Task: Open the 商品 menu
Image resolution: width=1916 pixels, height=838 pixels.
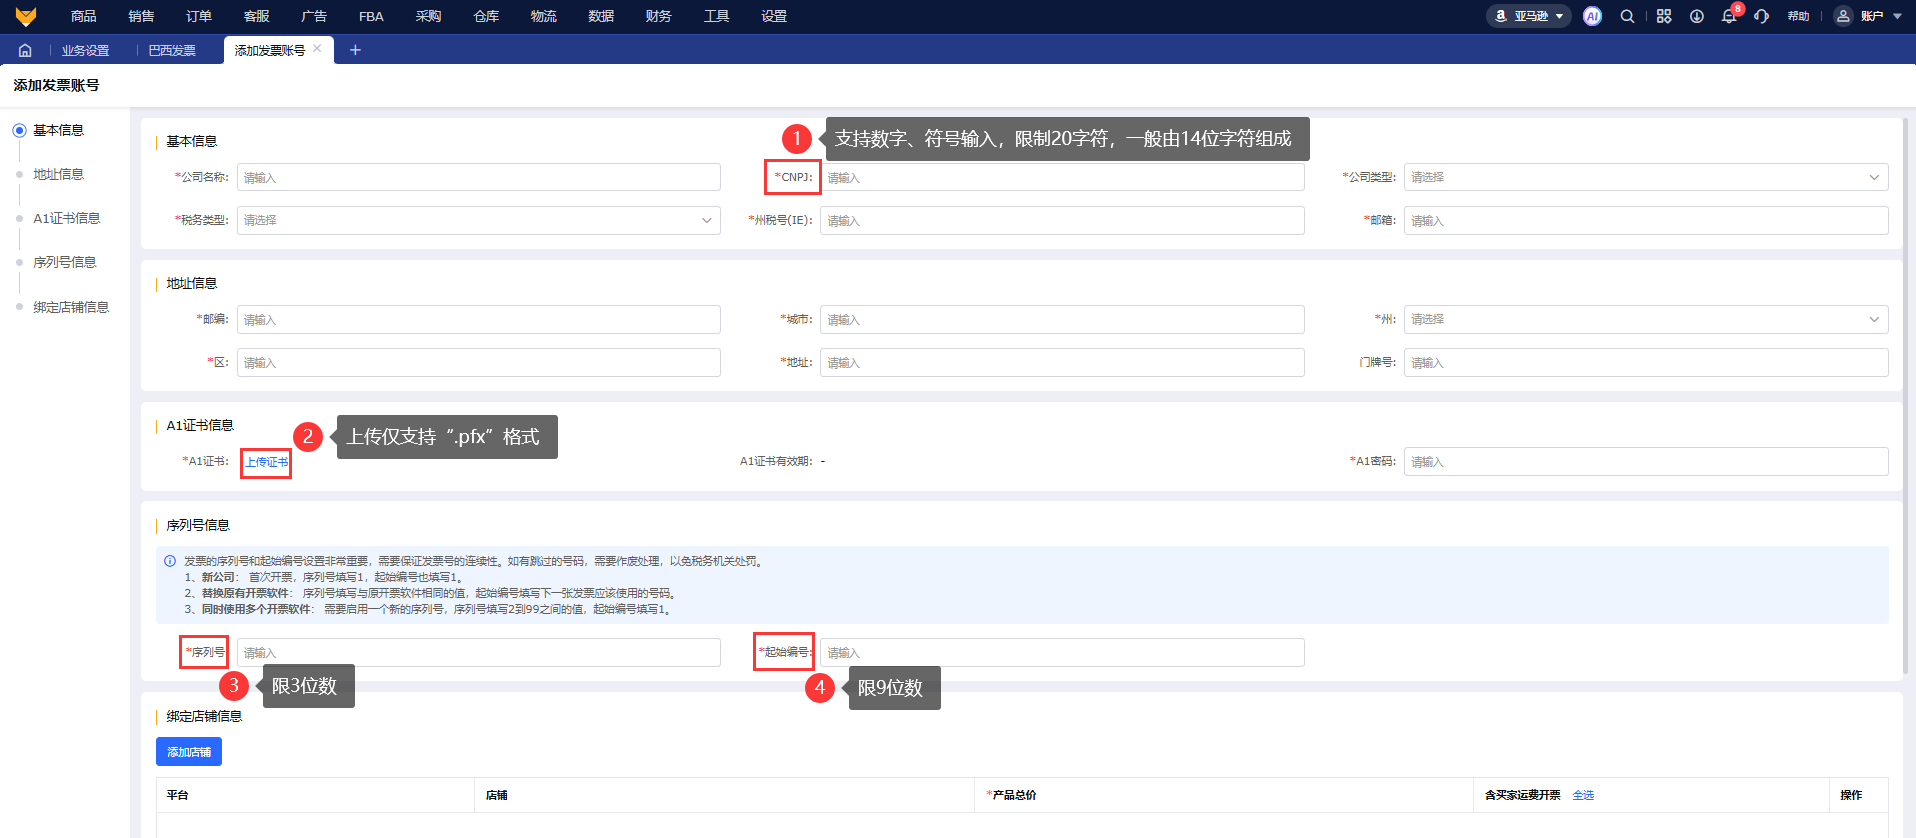Action: (84, 16)
